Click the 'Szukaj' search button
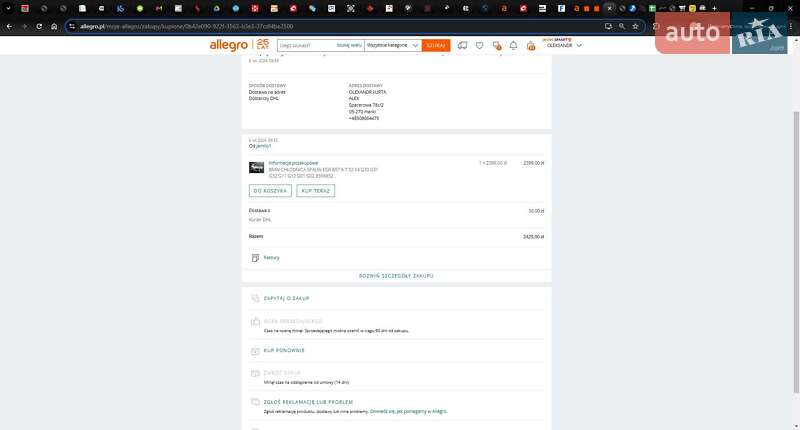The width and height of the screenshot is (800, 430). click(435, 45)
